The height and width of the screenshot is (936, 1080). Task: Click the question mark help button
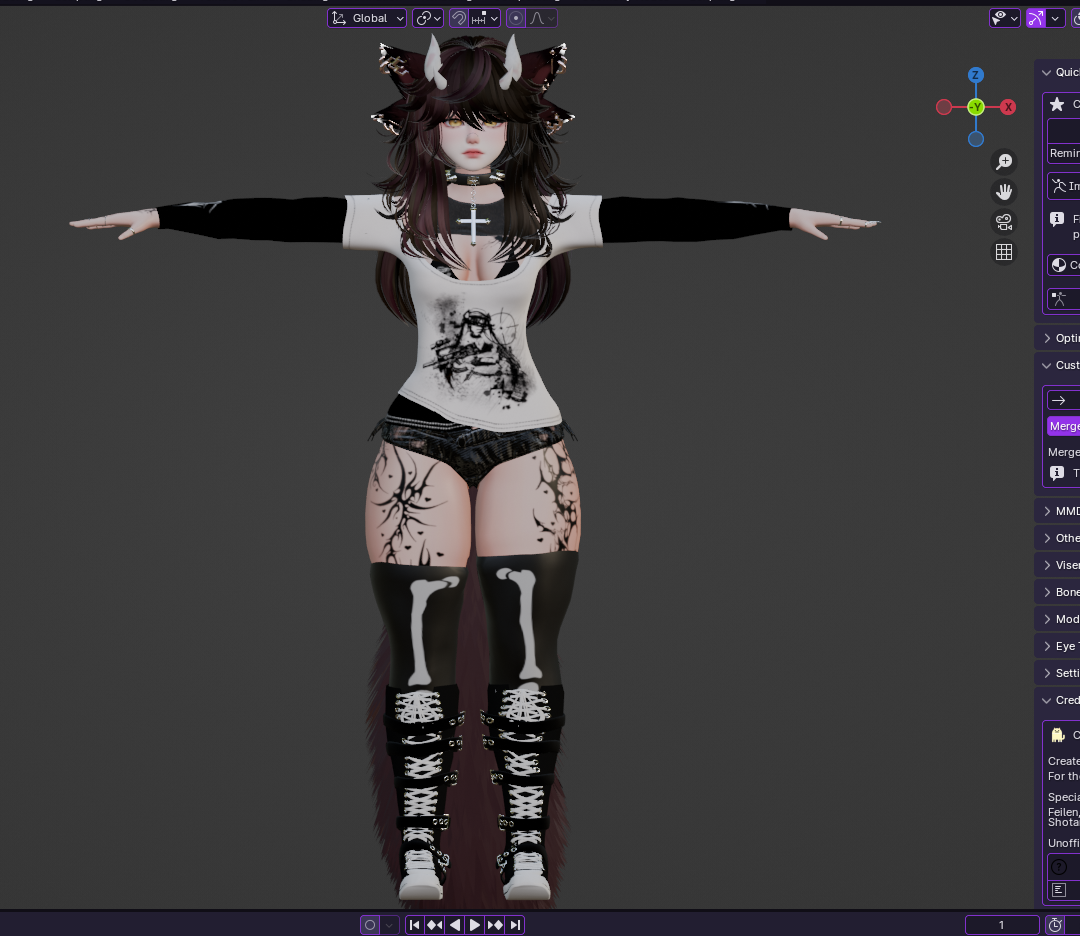pos(1063,866)
